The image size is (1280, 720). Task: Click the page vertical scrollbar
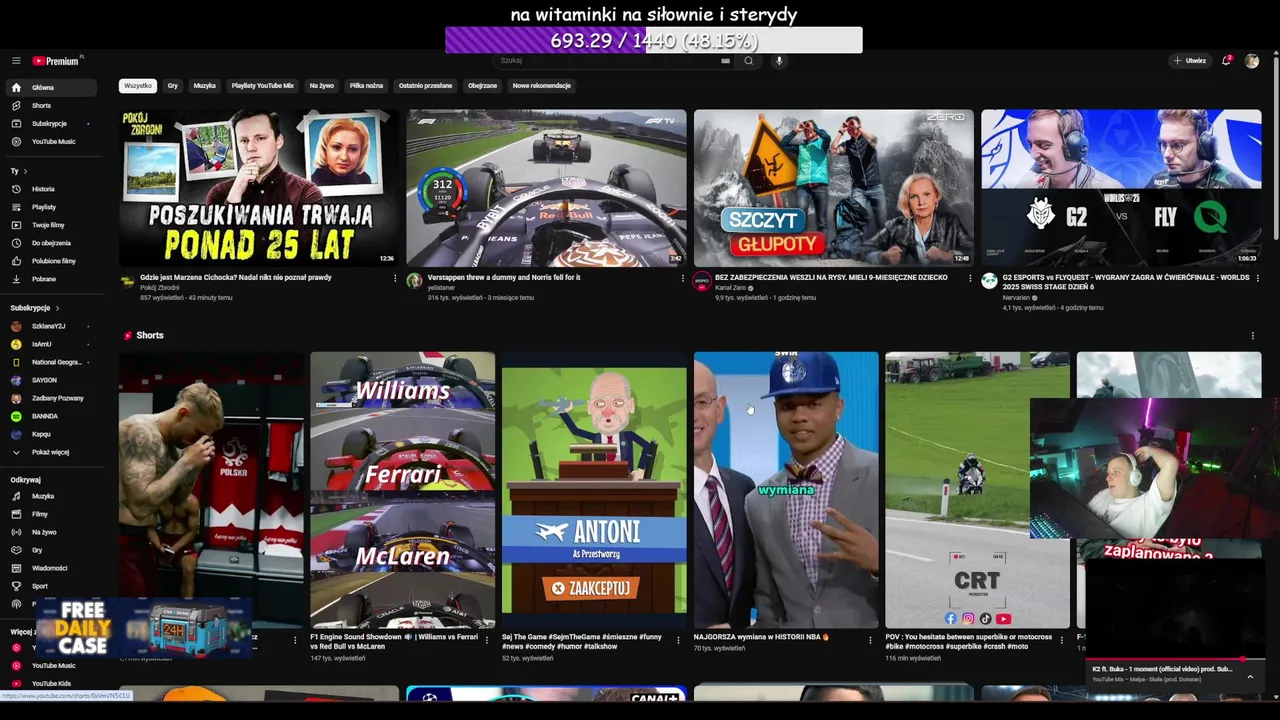point(1275,150)
